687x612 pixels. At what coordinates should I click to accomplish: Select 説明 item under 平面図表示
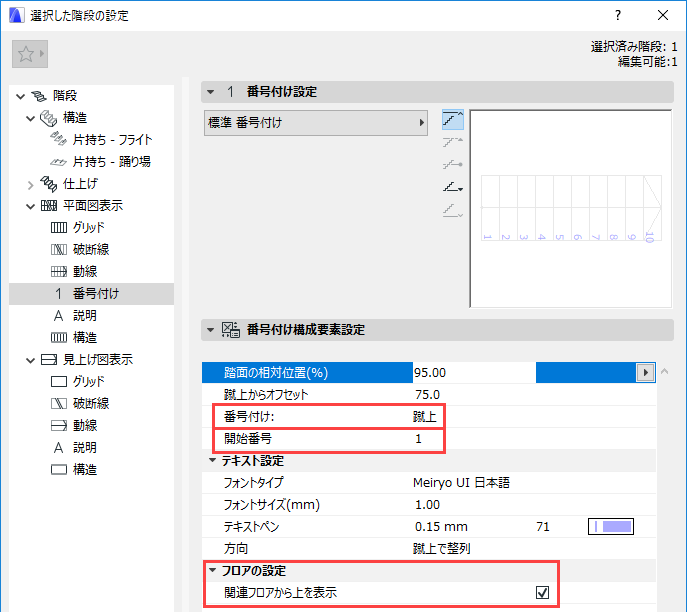click(85, 315)
